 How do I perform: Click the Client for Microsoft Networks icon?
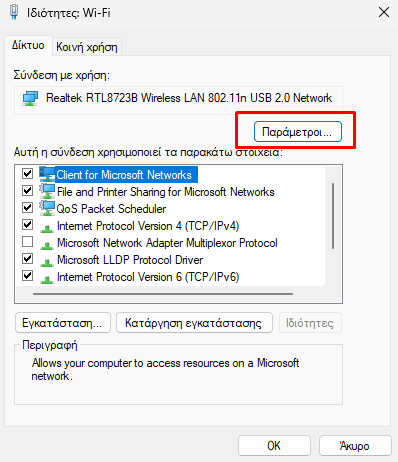click(47, 174)
